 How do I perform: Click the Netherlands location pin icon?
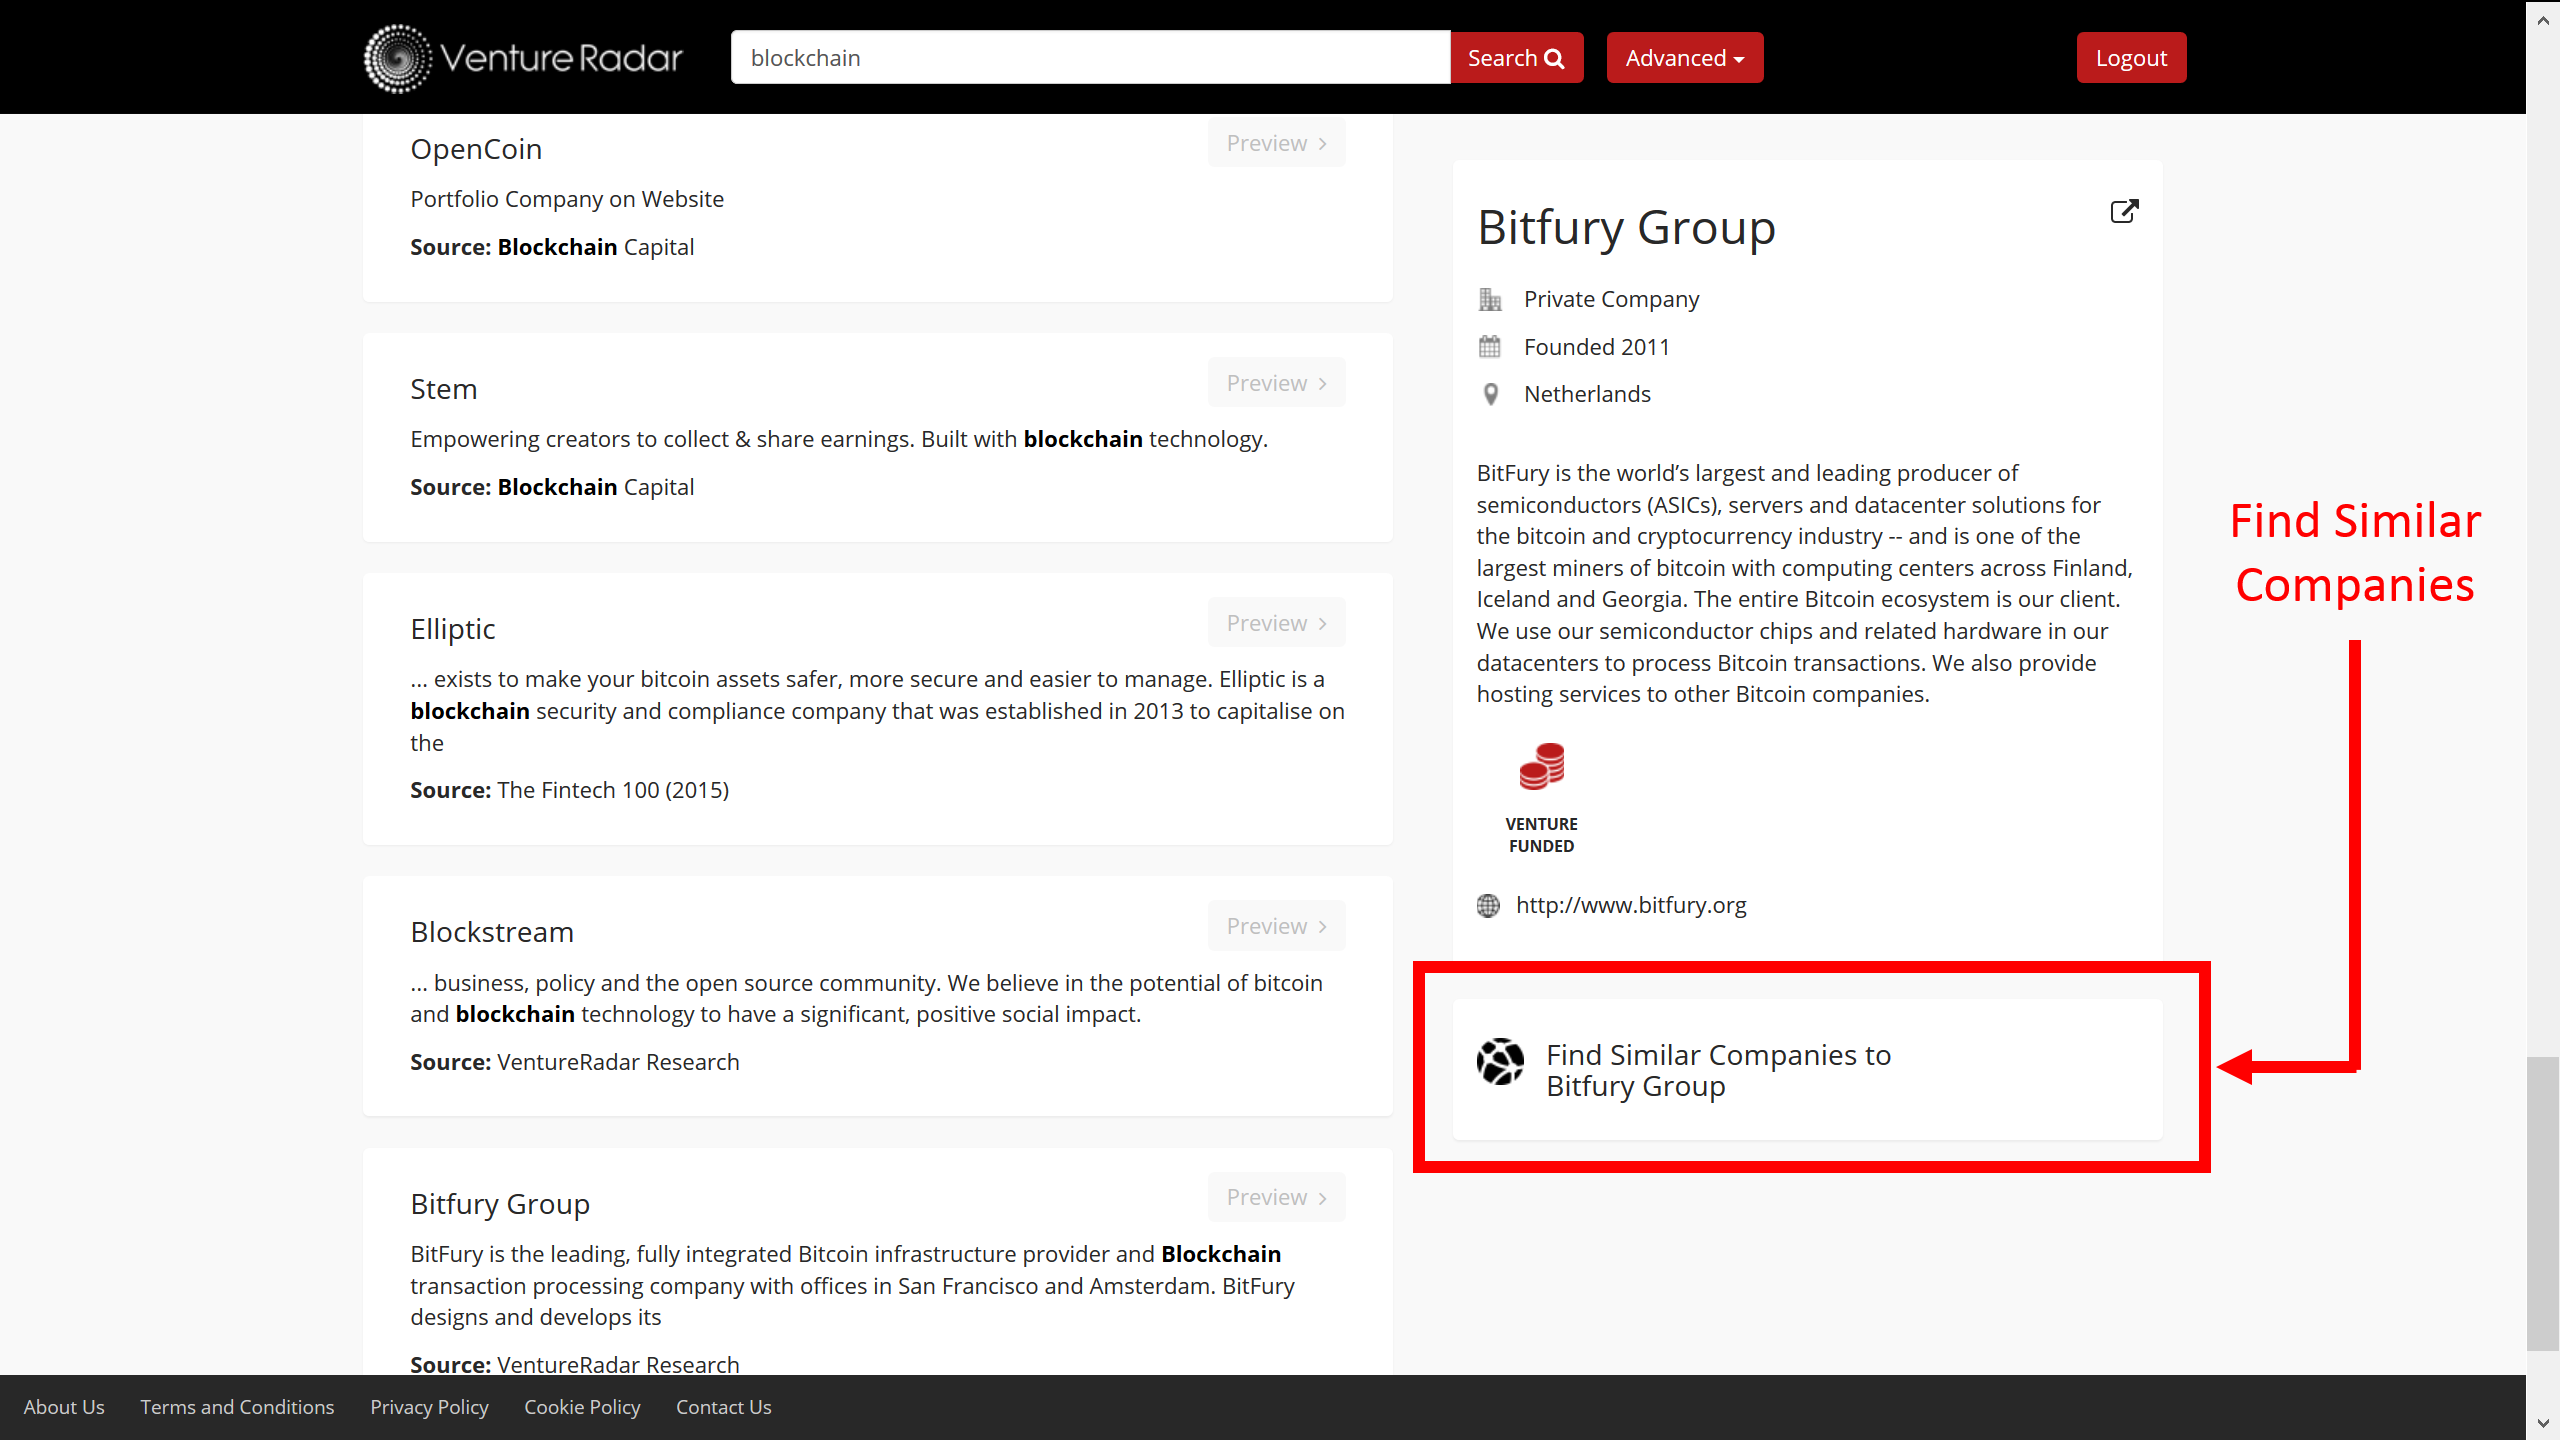(1489, 393)
